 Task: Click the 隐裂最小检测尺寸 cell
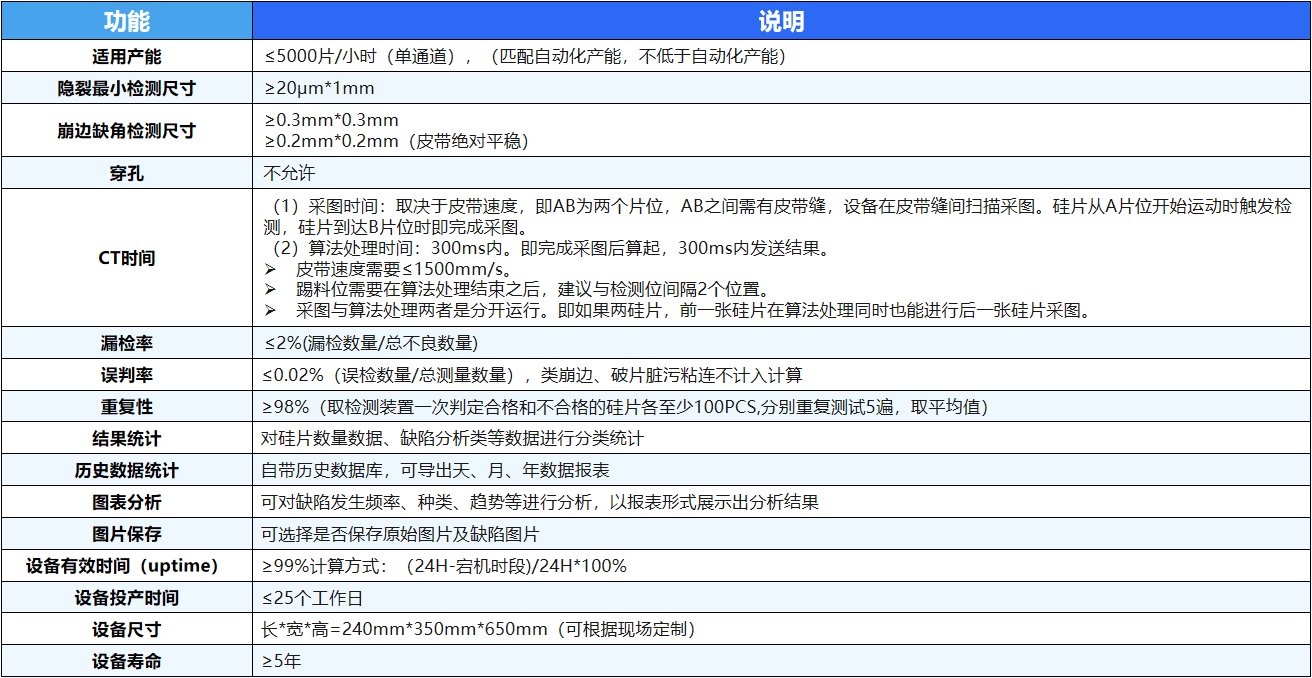click(126, 88)
